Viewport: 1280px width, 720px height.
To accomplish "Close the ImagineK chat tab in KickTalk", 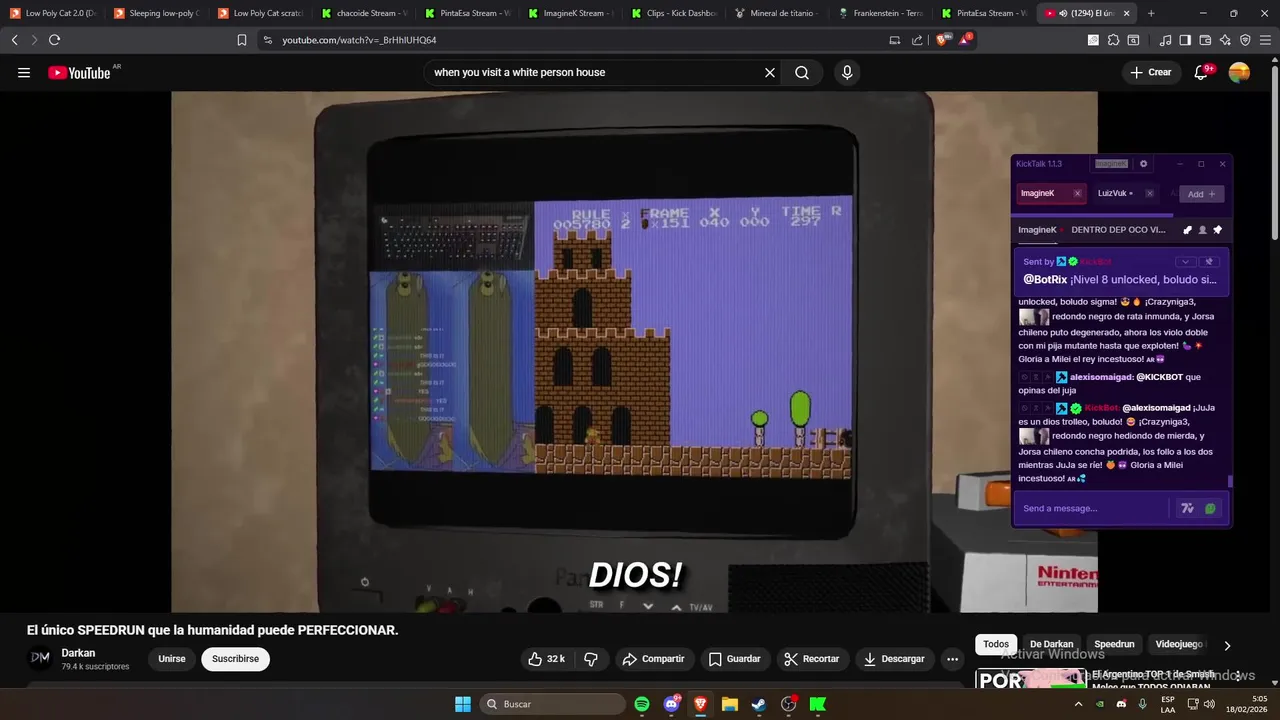I will click(1077, 193).
